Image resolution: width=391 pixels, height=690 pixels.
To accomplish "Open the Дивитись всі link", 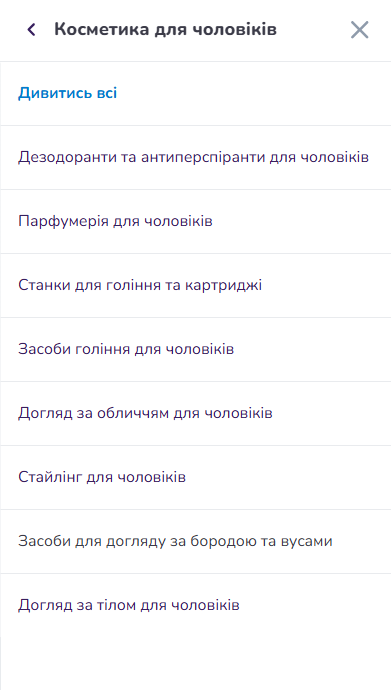I will click(x=67, y=93).
